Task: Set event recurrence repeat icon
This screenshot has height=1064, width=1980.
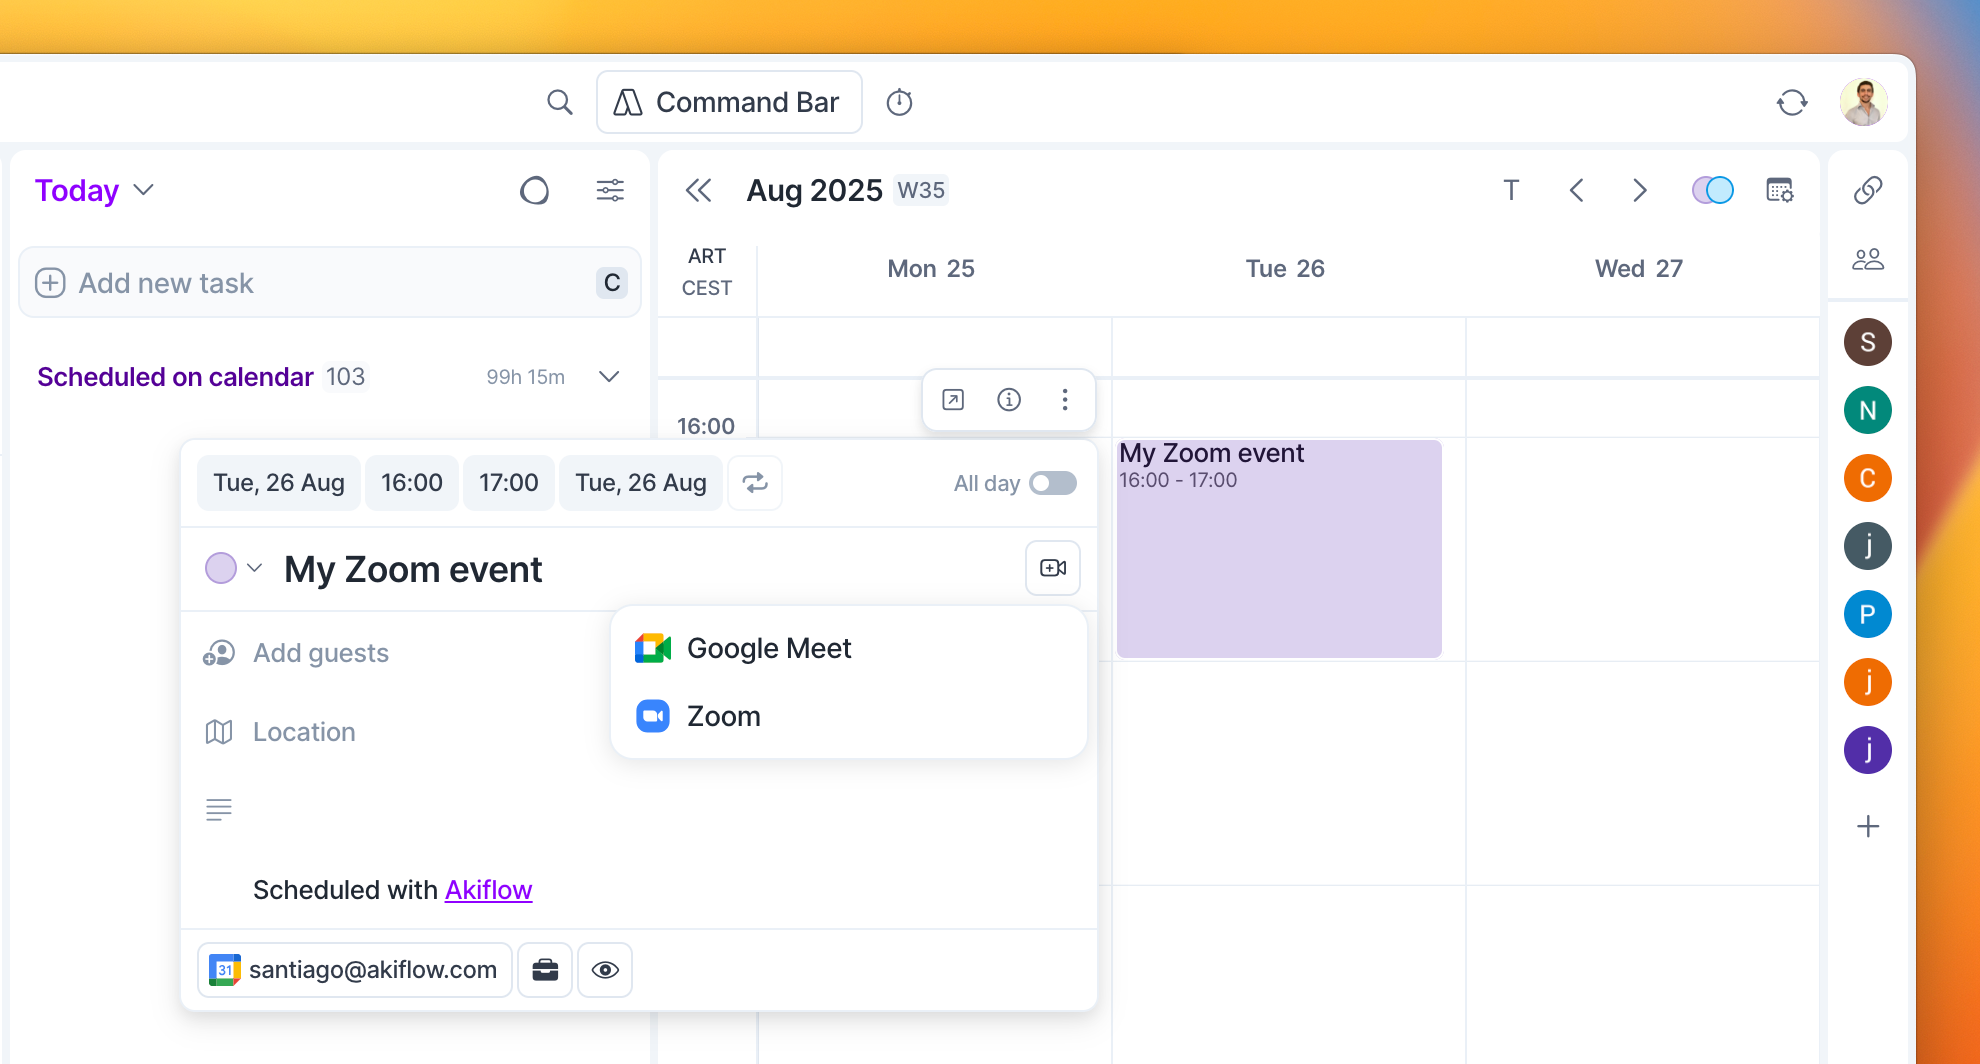Action: click(x=755, y=483)
